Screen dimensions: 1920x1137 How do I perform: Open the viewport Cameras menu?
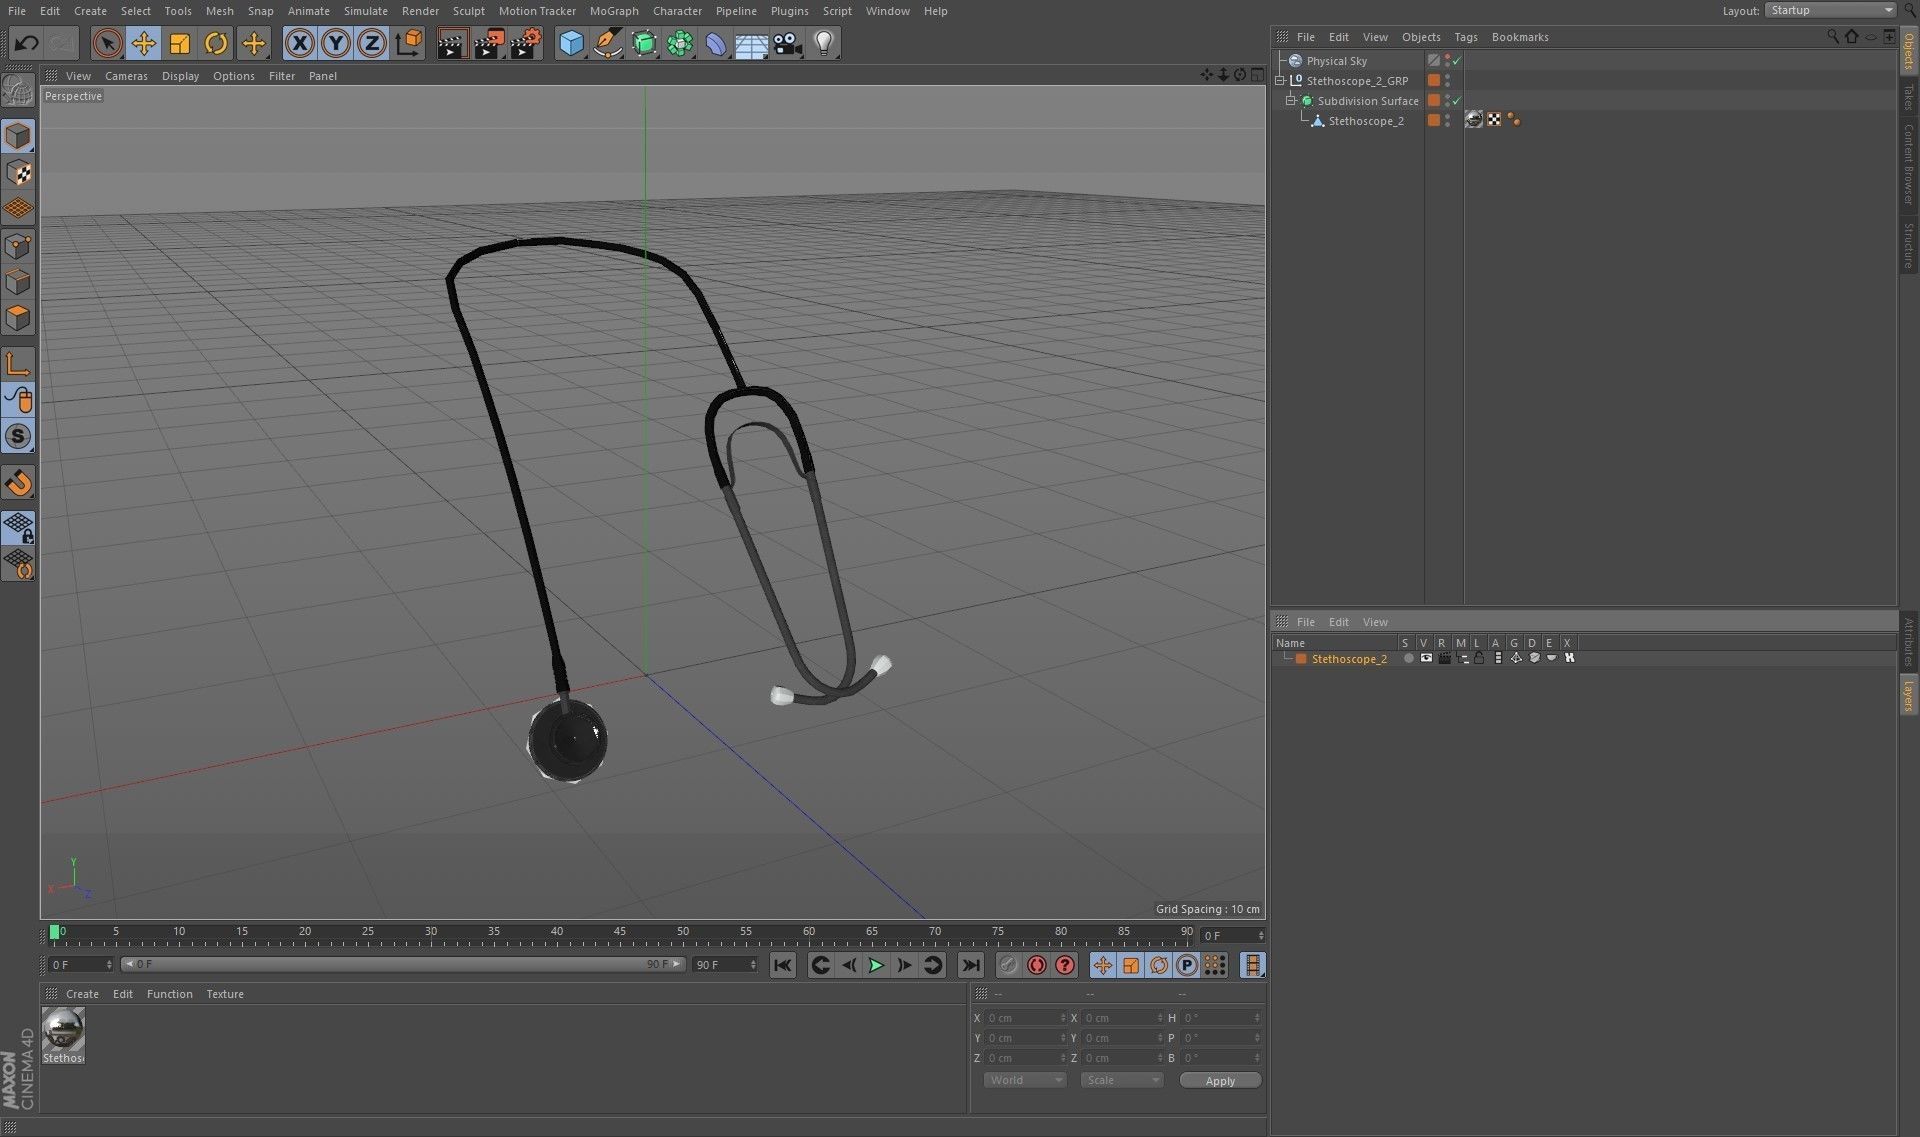point(126,76)
